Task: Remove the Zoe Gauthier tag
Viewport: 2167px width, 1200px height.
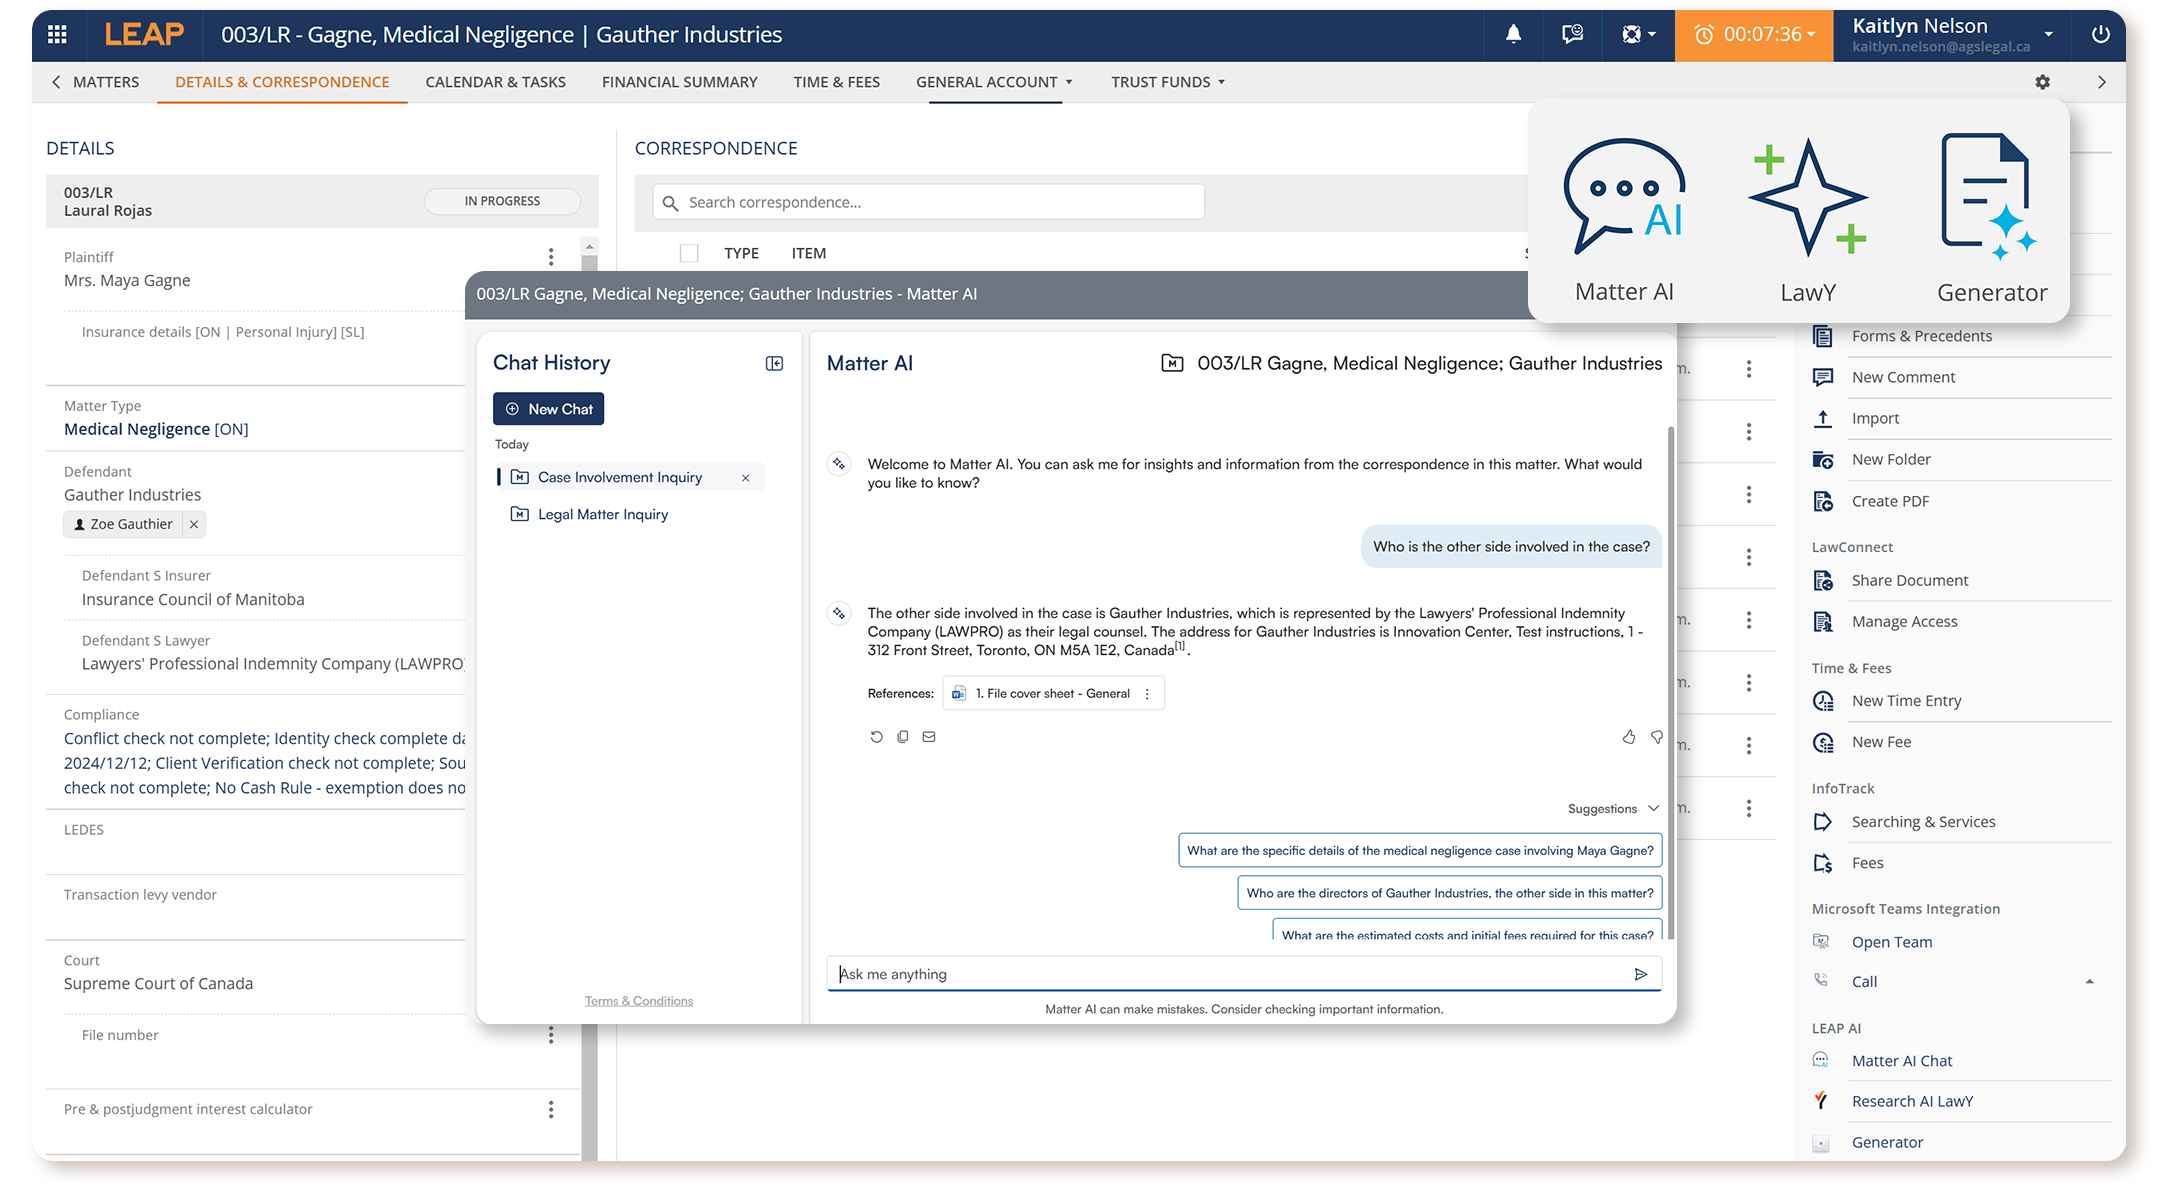Action: [x=194, y=524]
